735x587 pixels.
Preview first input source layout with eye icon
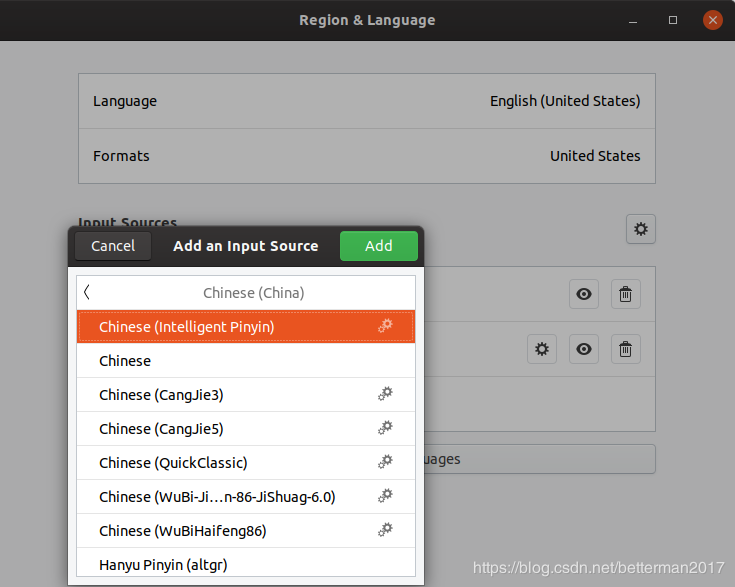[584, 294]
